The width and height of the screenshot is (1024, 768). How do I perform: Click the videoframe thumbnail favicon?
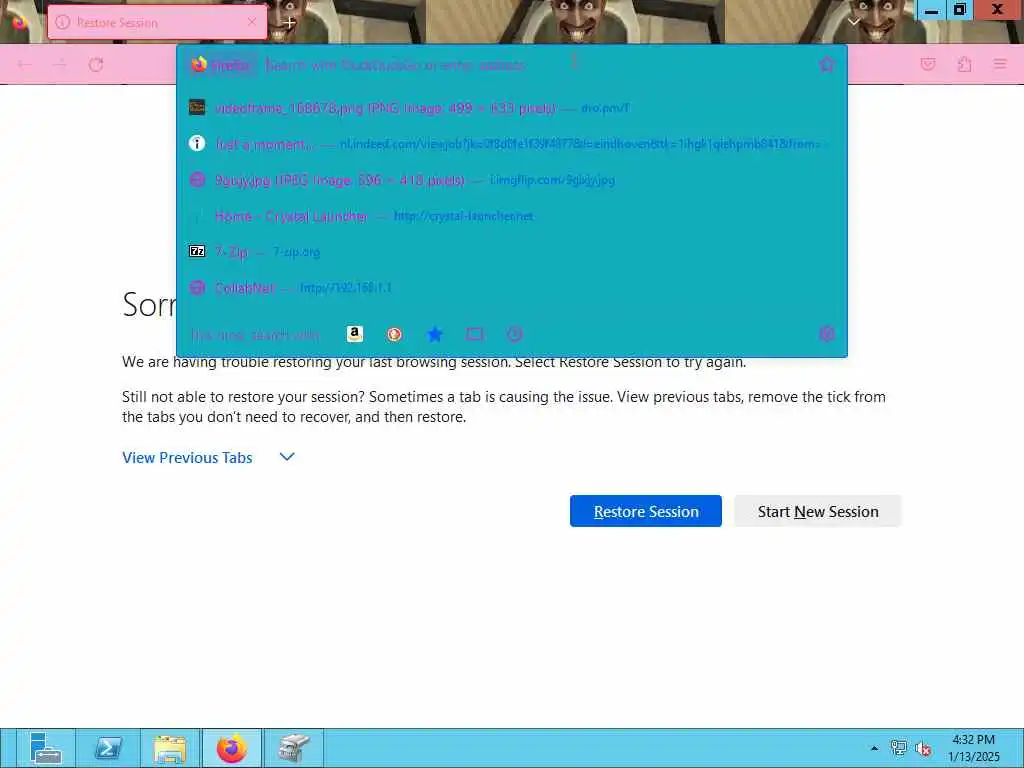[197, 107]
